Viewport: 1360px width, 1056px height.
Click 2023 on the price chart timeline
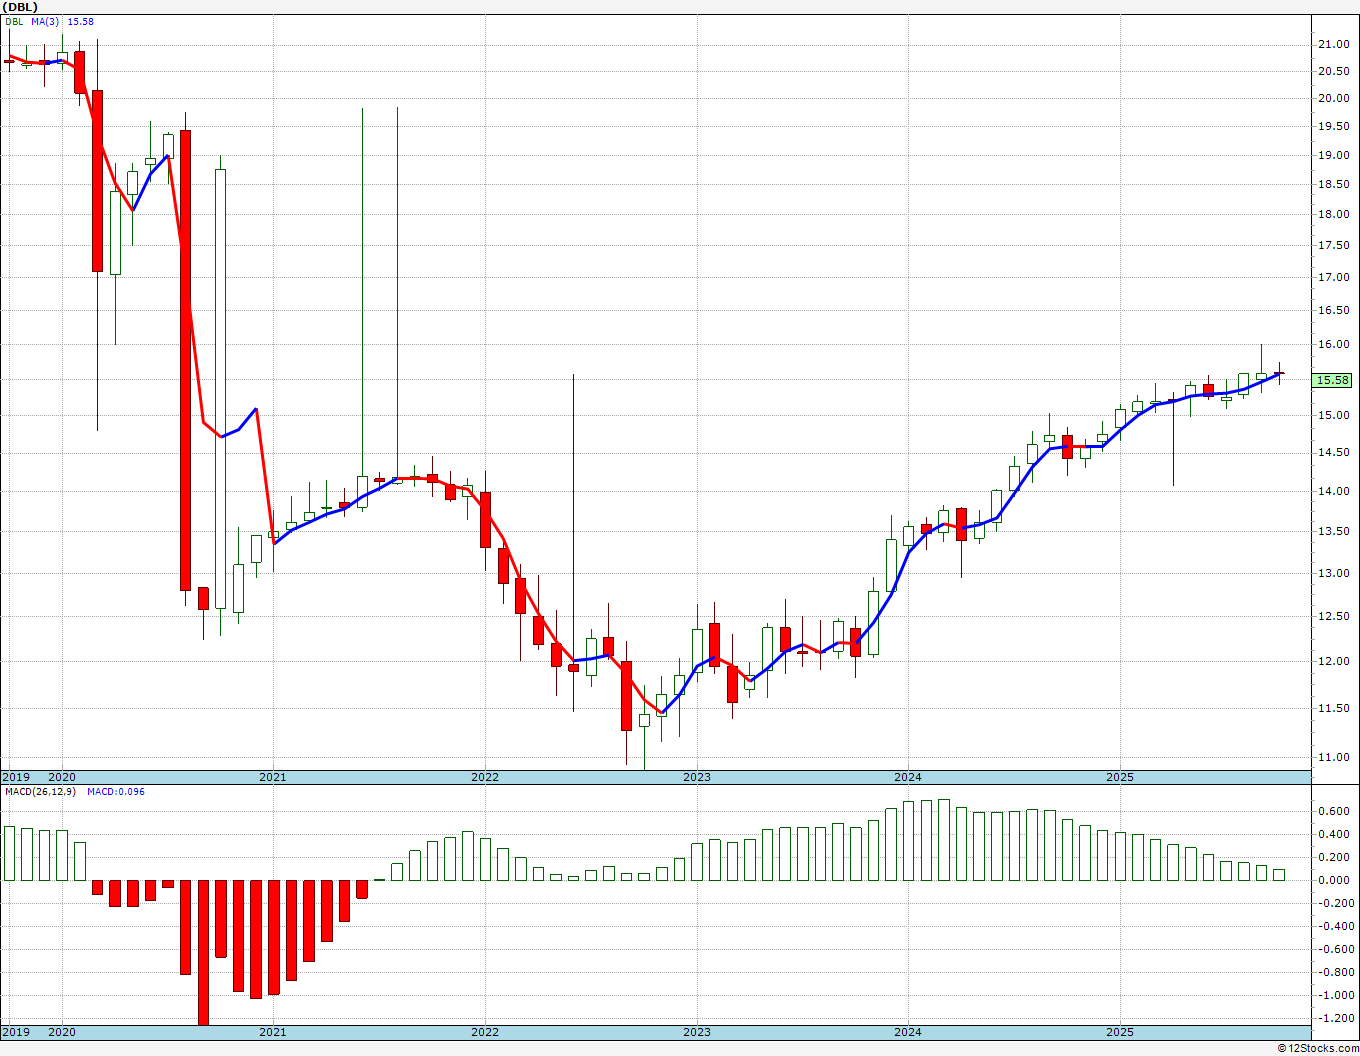(x=697, y=777)
